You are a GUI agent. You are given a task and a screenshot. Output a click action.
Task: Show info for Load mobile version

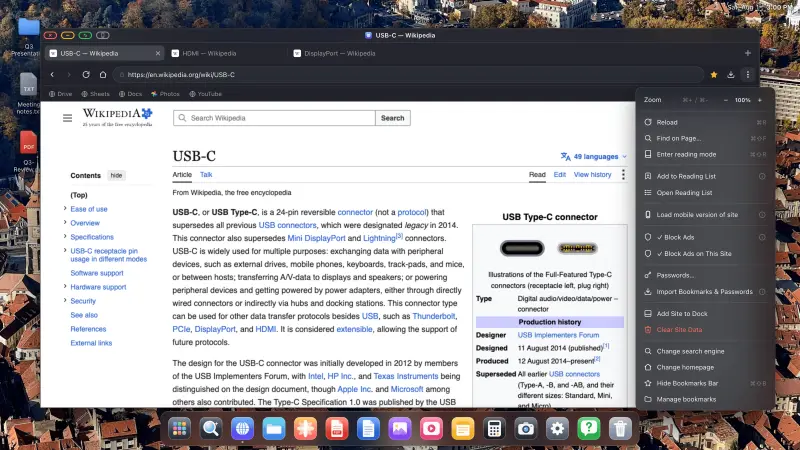tap(762, 215)
